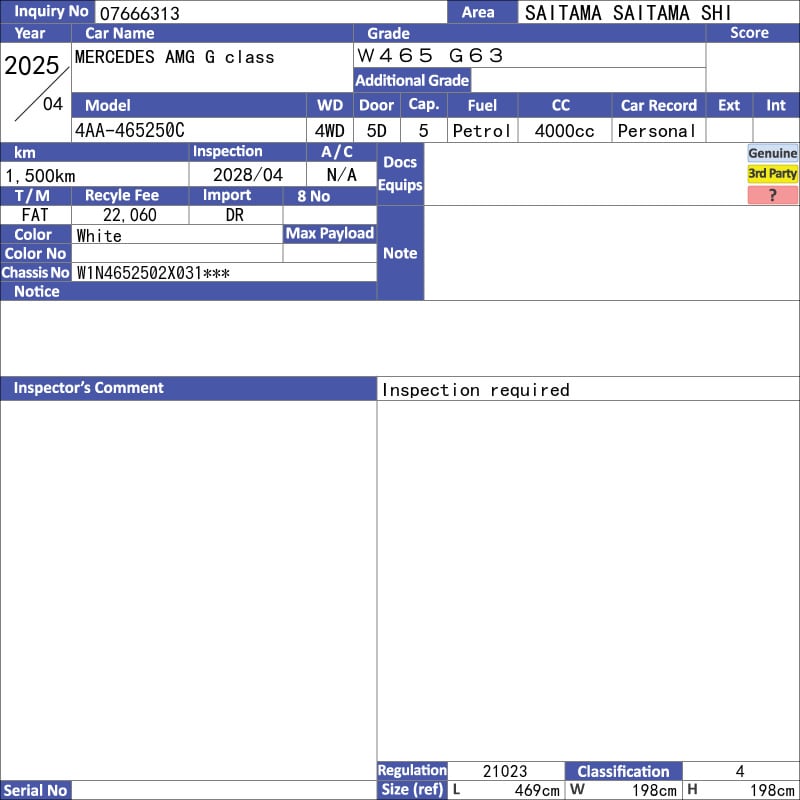This screenshot has width=800, height=800.
Task: Click the mileage value 1,500km
Action: click(x=41, y=175)
